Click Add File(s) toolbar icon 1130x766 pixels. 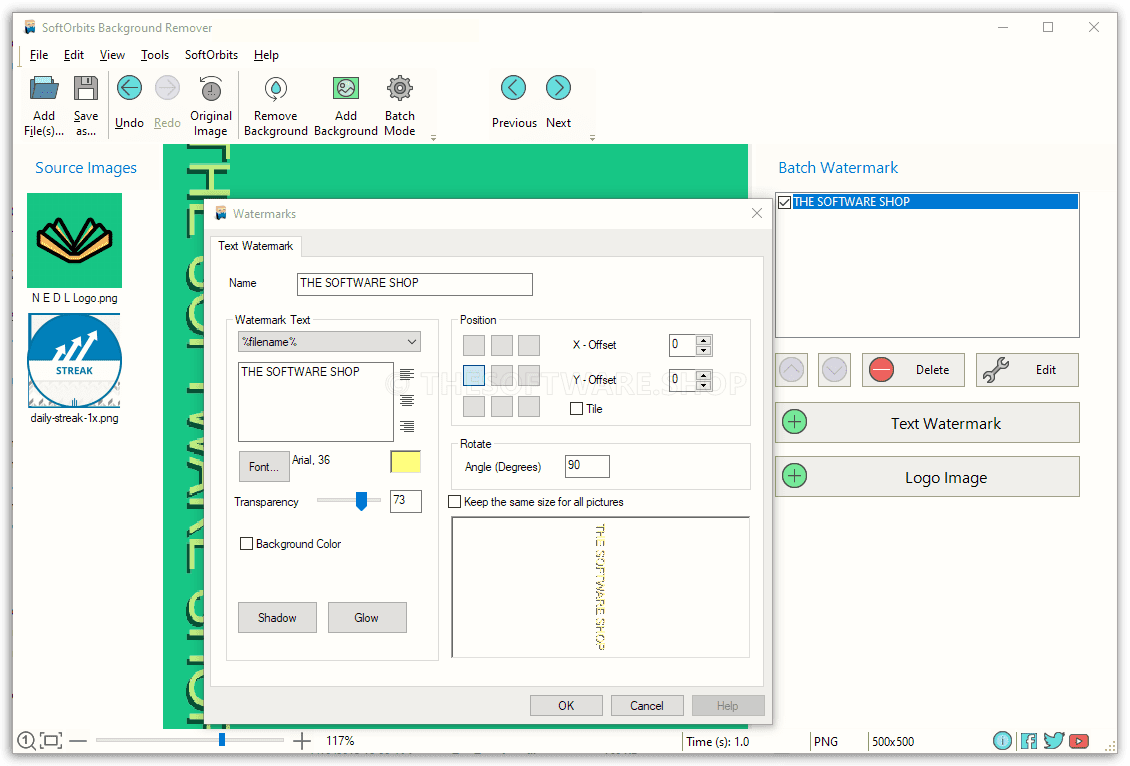[x=44, y=89]
